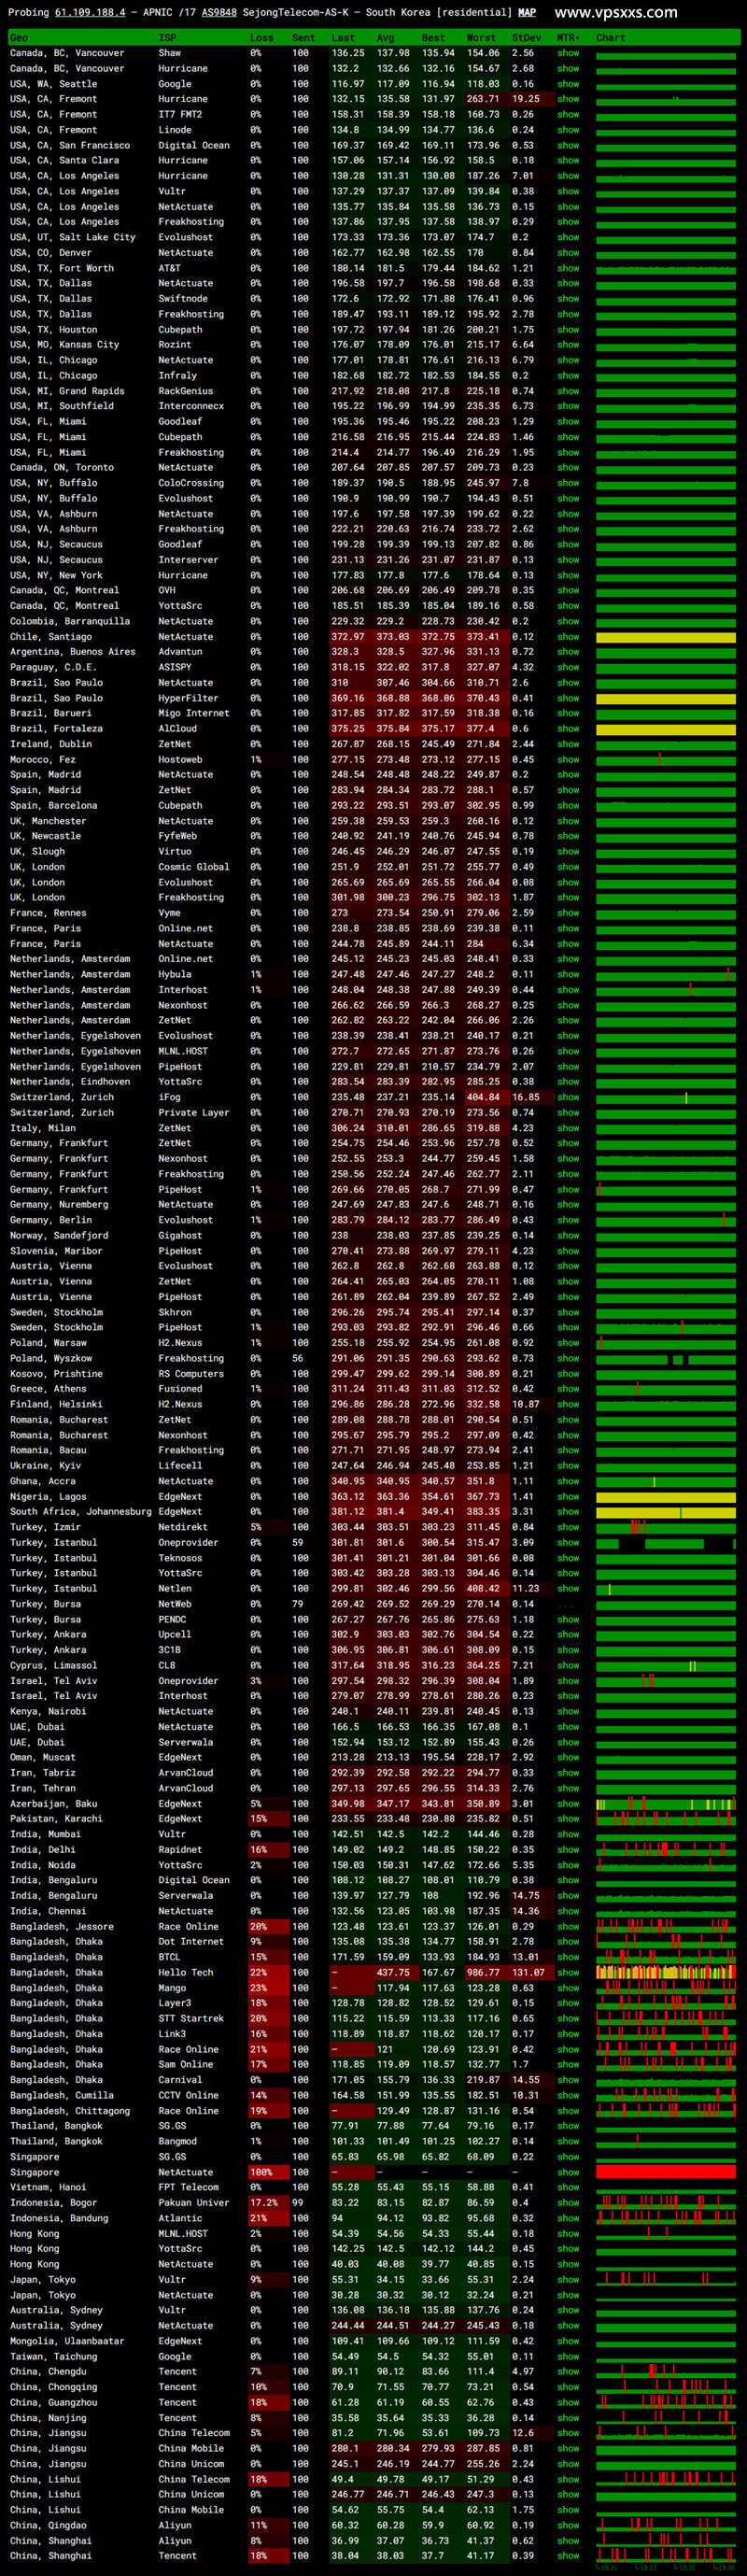This screenshot has height=2576, width=747.
Task: Click the Sent column header
Action: pyautogui.click(x=303, y=38)
